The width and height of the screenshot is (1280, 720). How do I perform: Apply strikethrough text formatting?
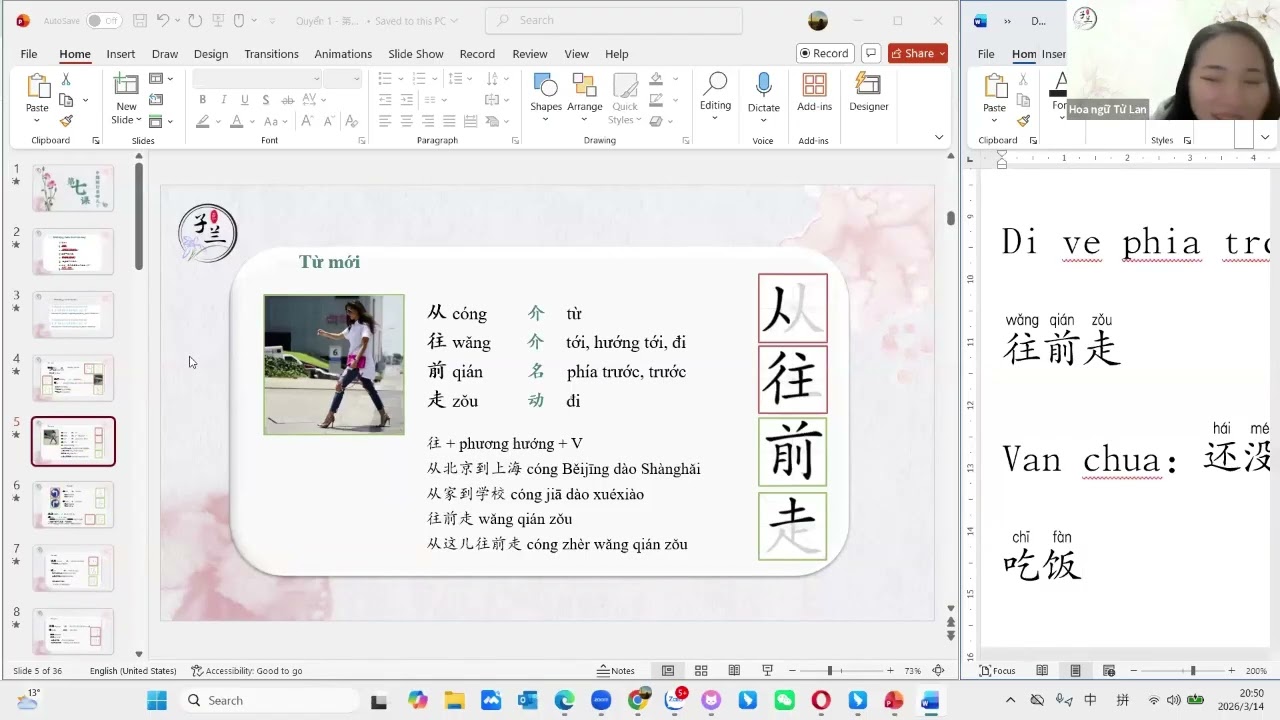[288, 100]
